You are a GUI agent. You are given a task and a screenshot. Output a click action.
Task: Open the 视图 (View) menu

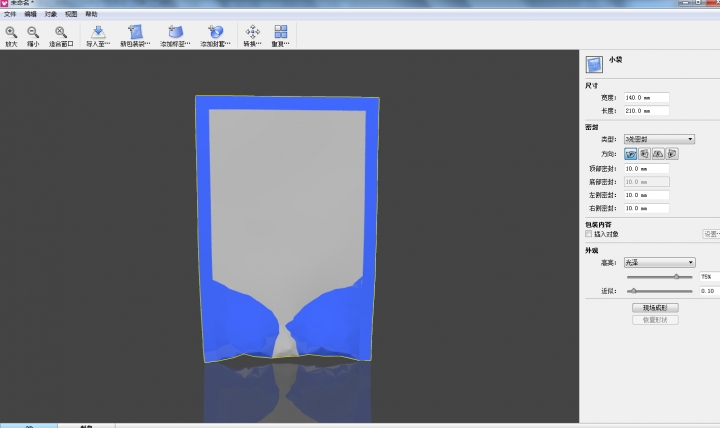pyautogui.click(x=71, y=15)
